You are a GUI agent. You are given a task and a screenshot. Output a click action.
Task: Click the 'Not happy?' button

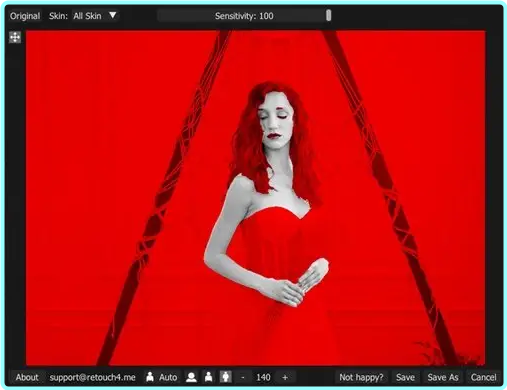coord(361,377)
